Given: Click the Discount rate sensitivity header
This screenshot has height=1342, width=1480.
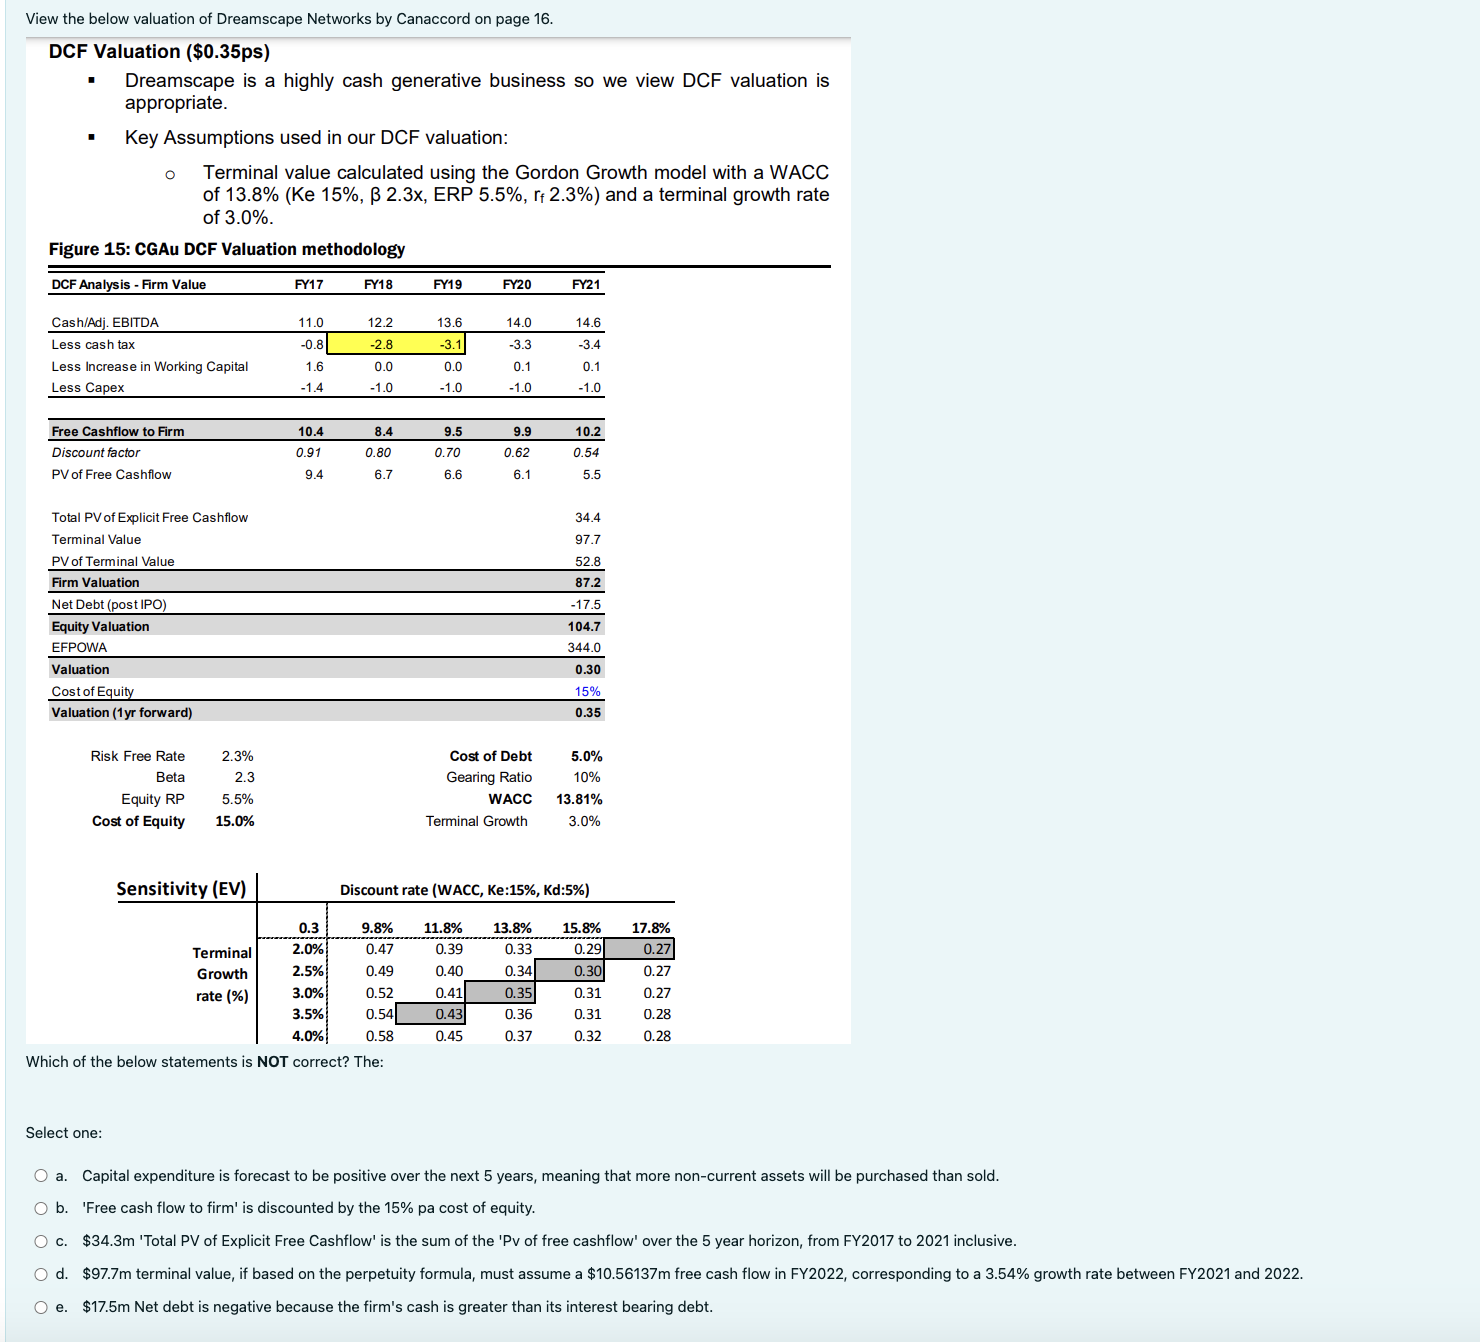Looking at the screenshot, I should pyautogui.click(x=466, y=889).
